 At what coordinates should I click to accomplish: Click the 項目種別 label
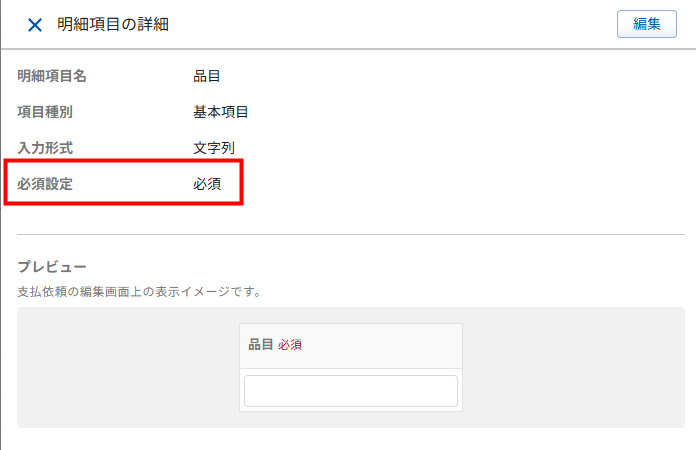point(45,112)
